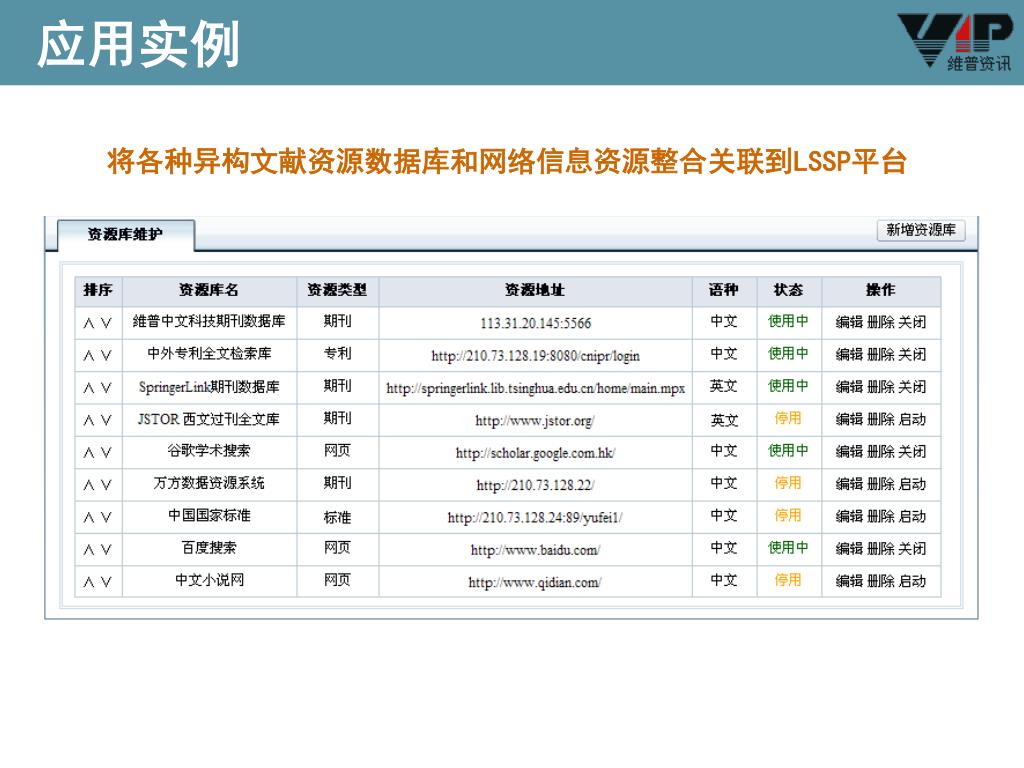
Task: Click address http://210.73.128.19:8080/cnipr/login
Action: point(536,356)
